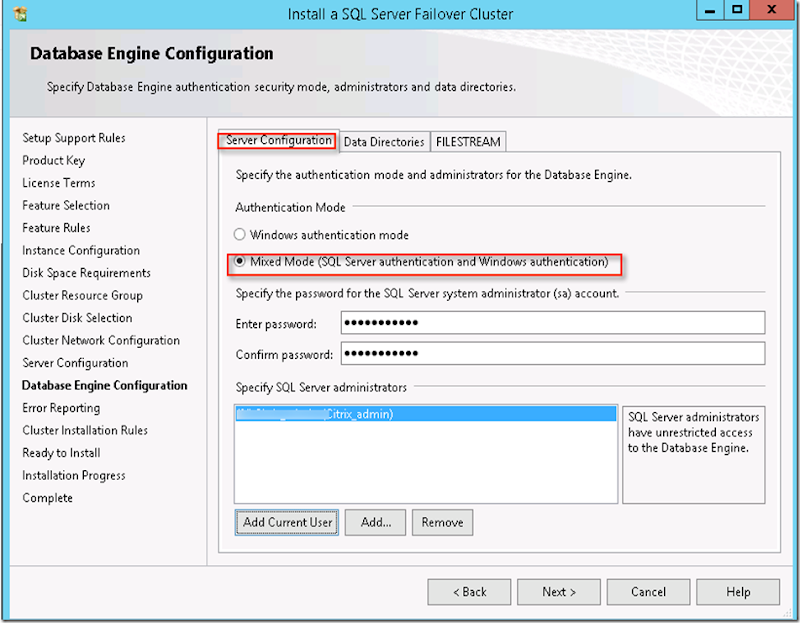This screenshot has height=623, width=800.
Task: Select Mixed Mode authentication radio button
Action: click(239, 261)
